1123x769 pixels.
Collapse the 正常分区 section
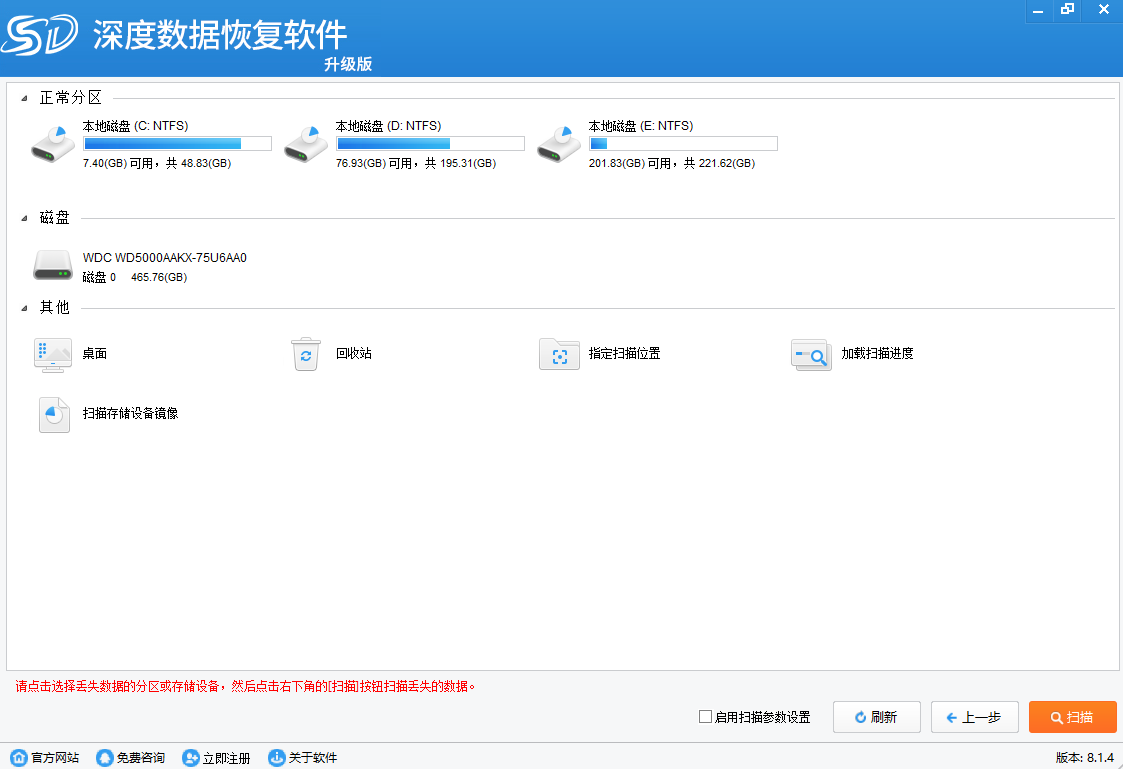point(24,99)
